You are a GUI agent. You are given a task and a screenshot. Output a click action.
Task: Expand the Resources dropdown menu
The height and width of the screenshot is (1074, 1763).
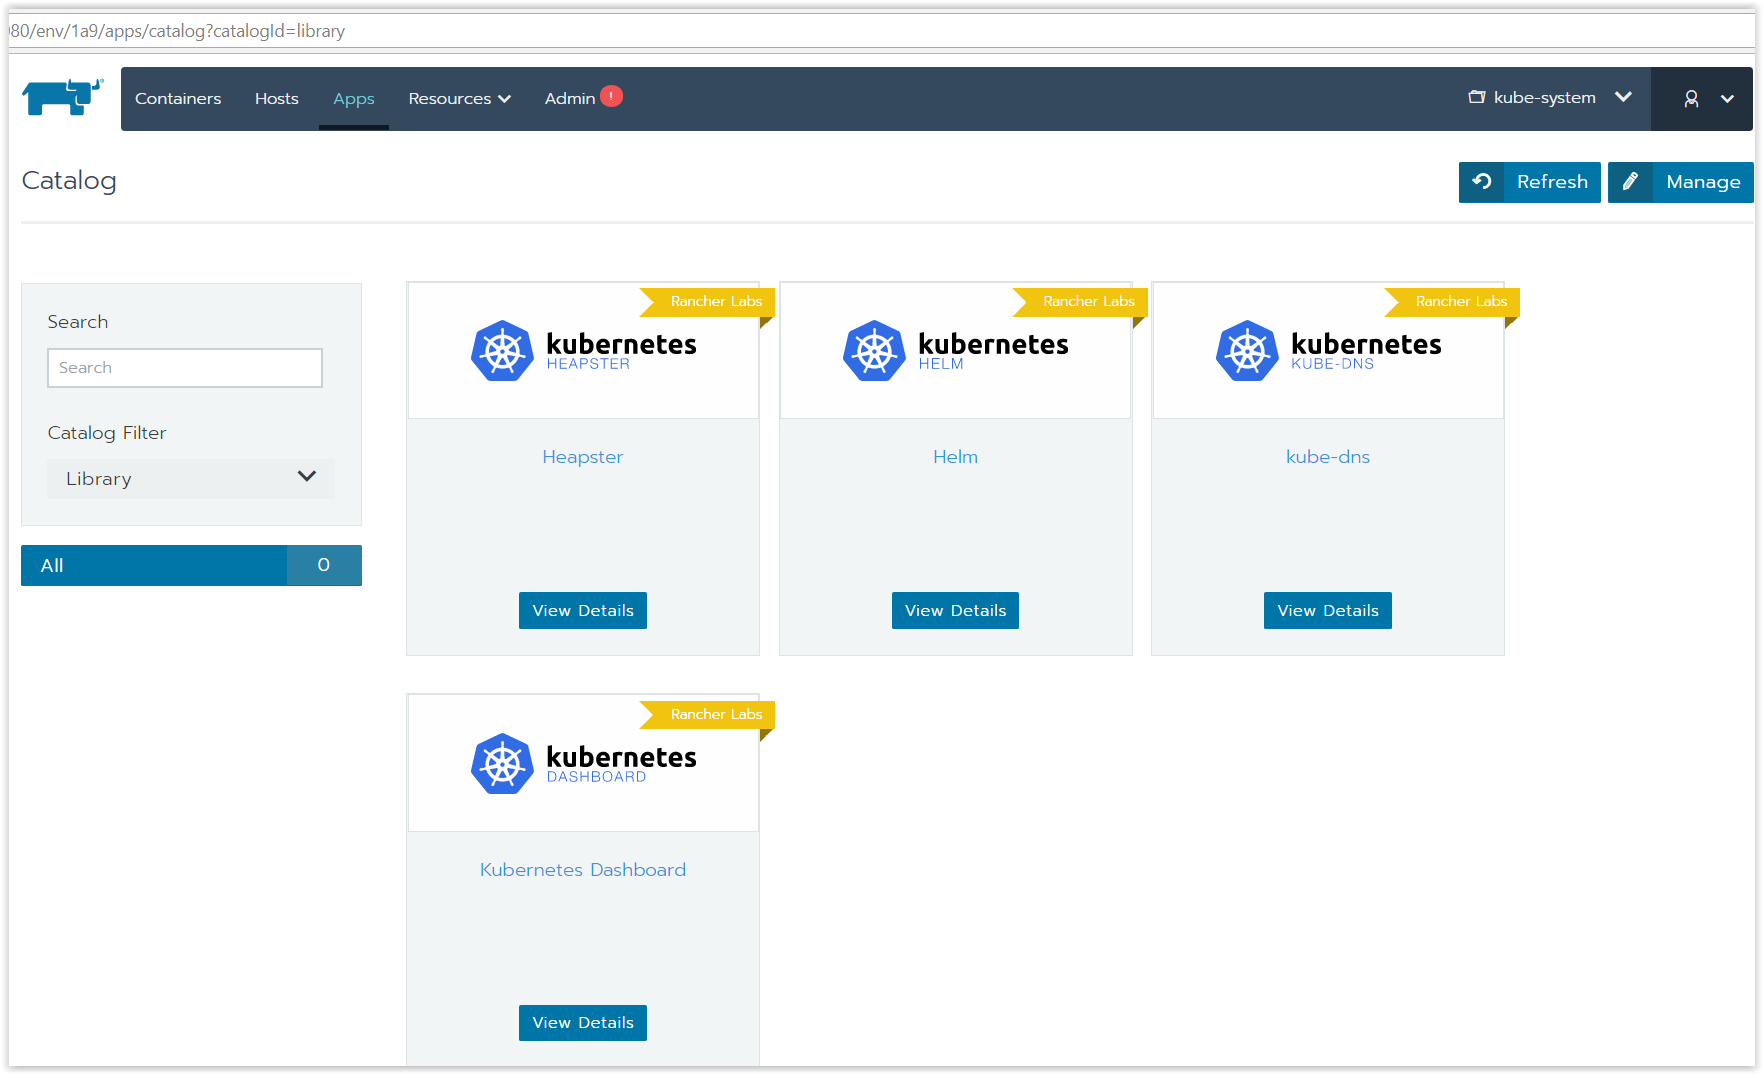(460, 98)
